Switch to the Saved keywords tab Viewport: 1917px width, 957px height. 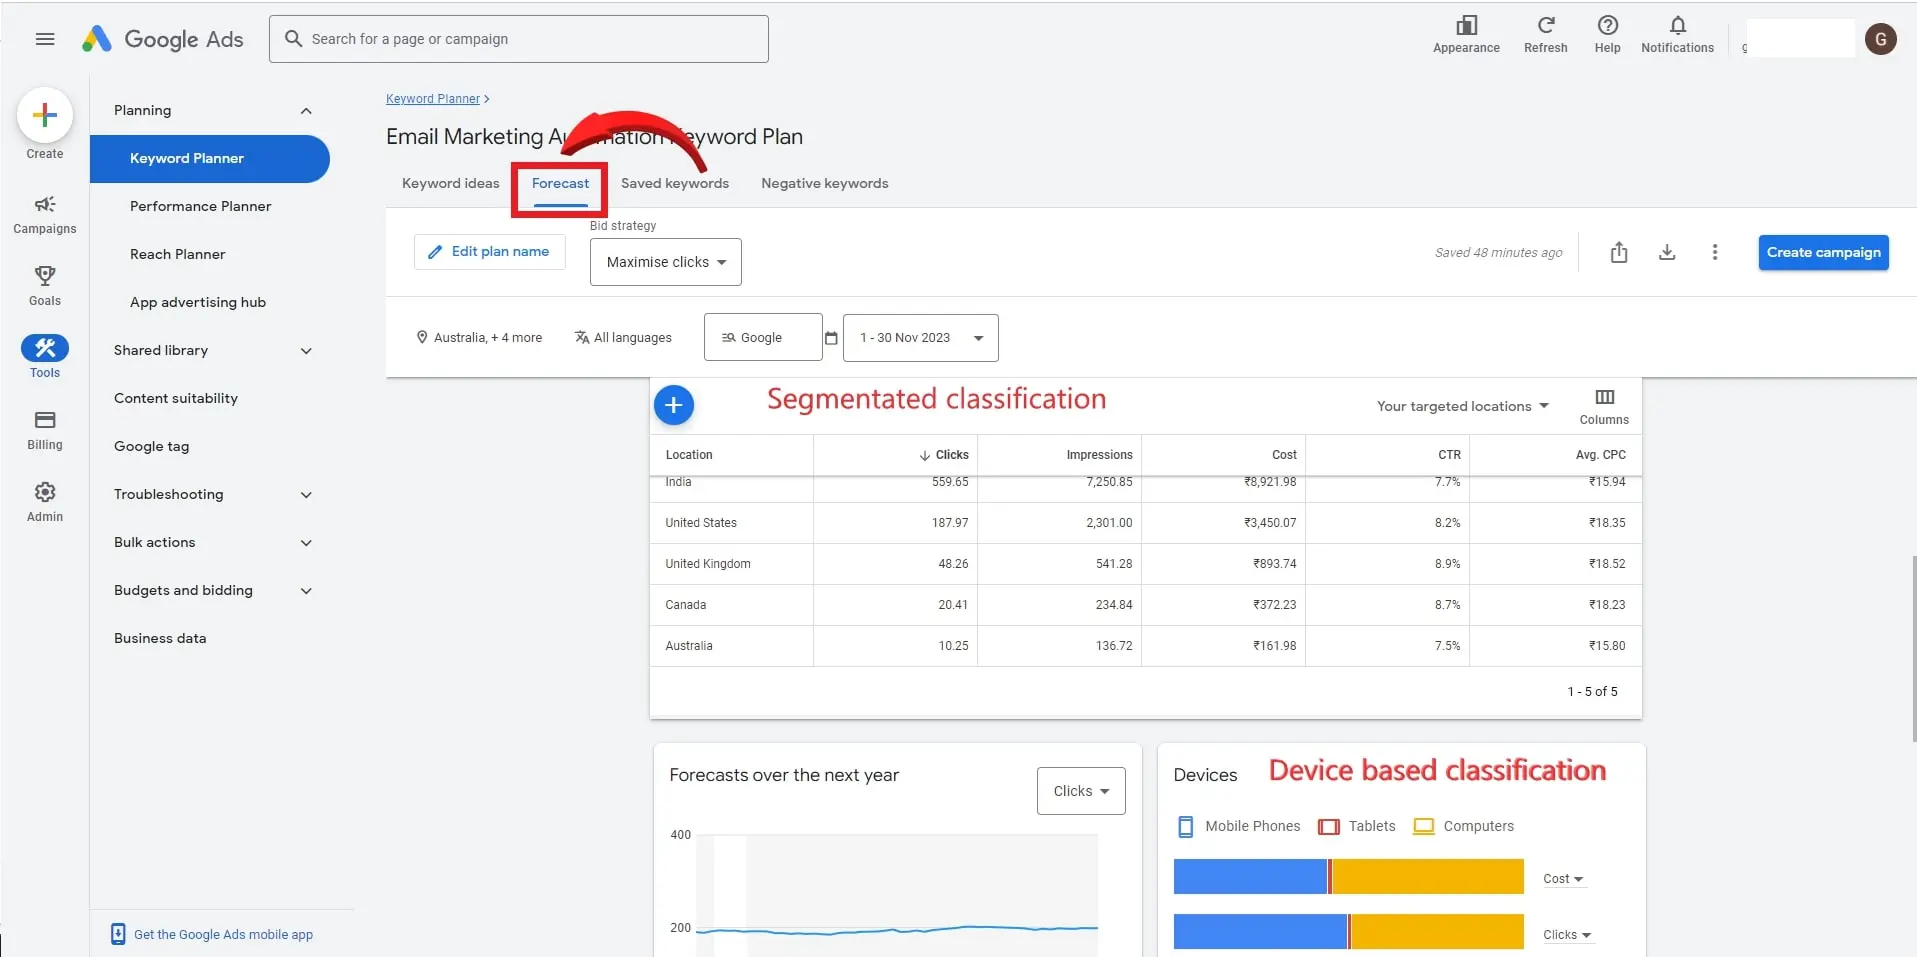[x=674, y=184]
